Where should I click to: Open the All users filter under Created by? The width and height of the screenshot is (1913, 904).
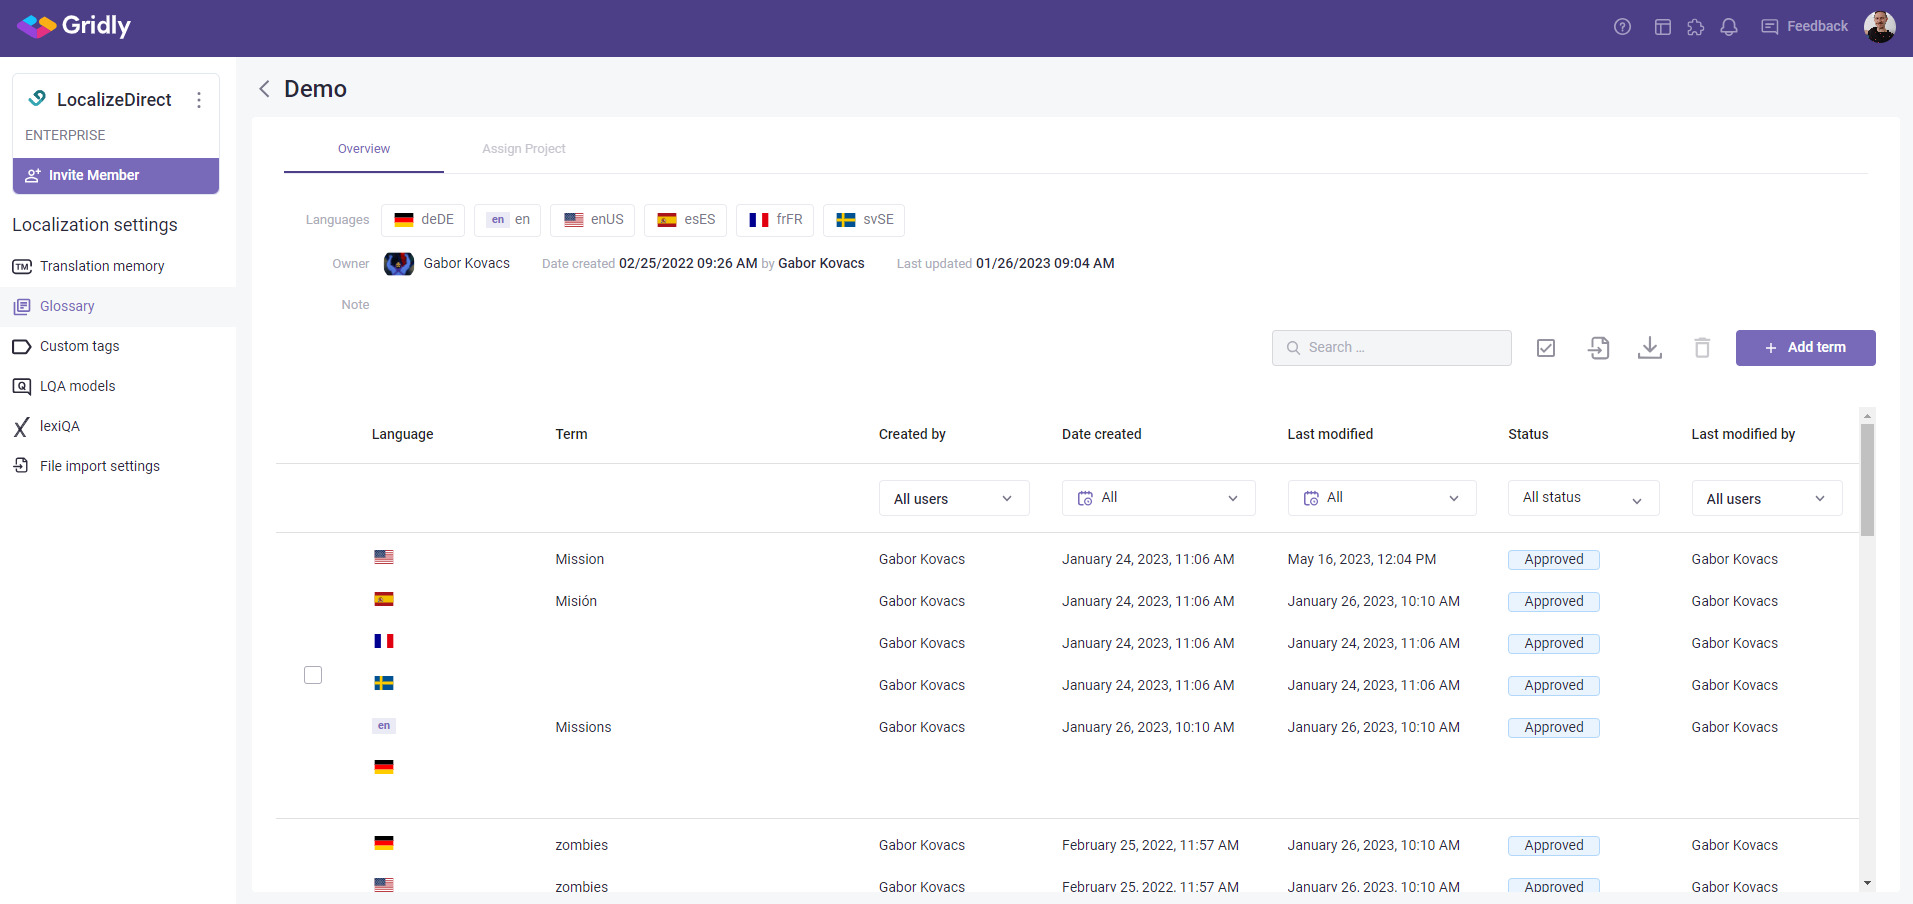point(952,498)
